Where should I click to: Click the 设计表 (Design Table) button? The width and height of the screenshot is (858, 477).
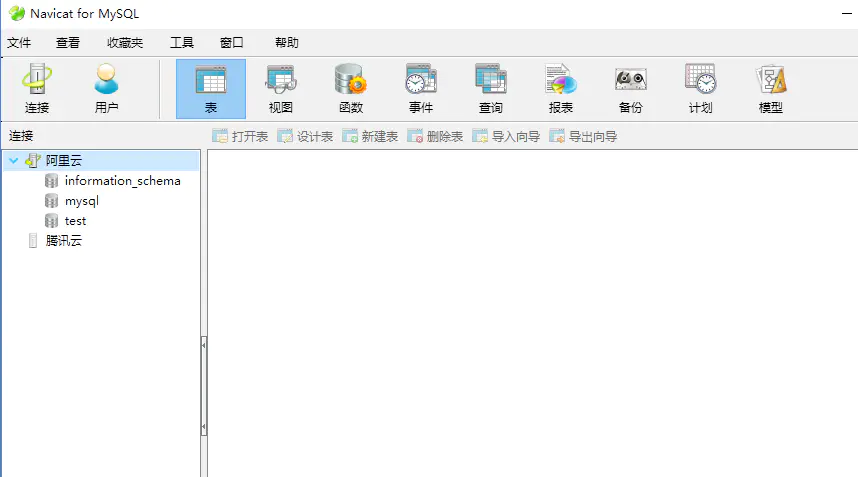pos(305,136)
